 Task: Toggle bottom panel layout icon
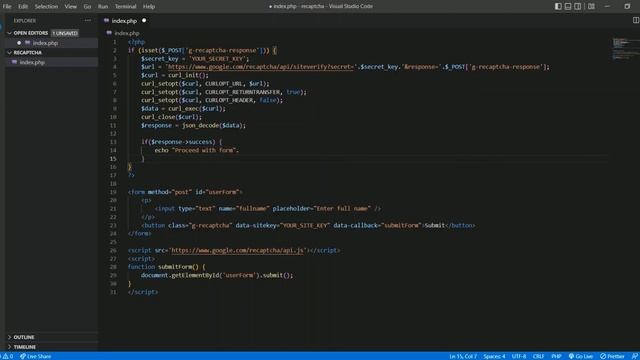tap(568, 7)
